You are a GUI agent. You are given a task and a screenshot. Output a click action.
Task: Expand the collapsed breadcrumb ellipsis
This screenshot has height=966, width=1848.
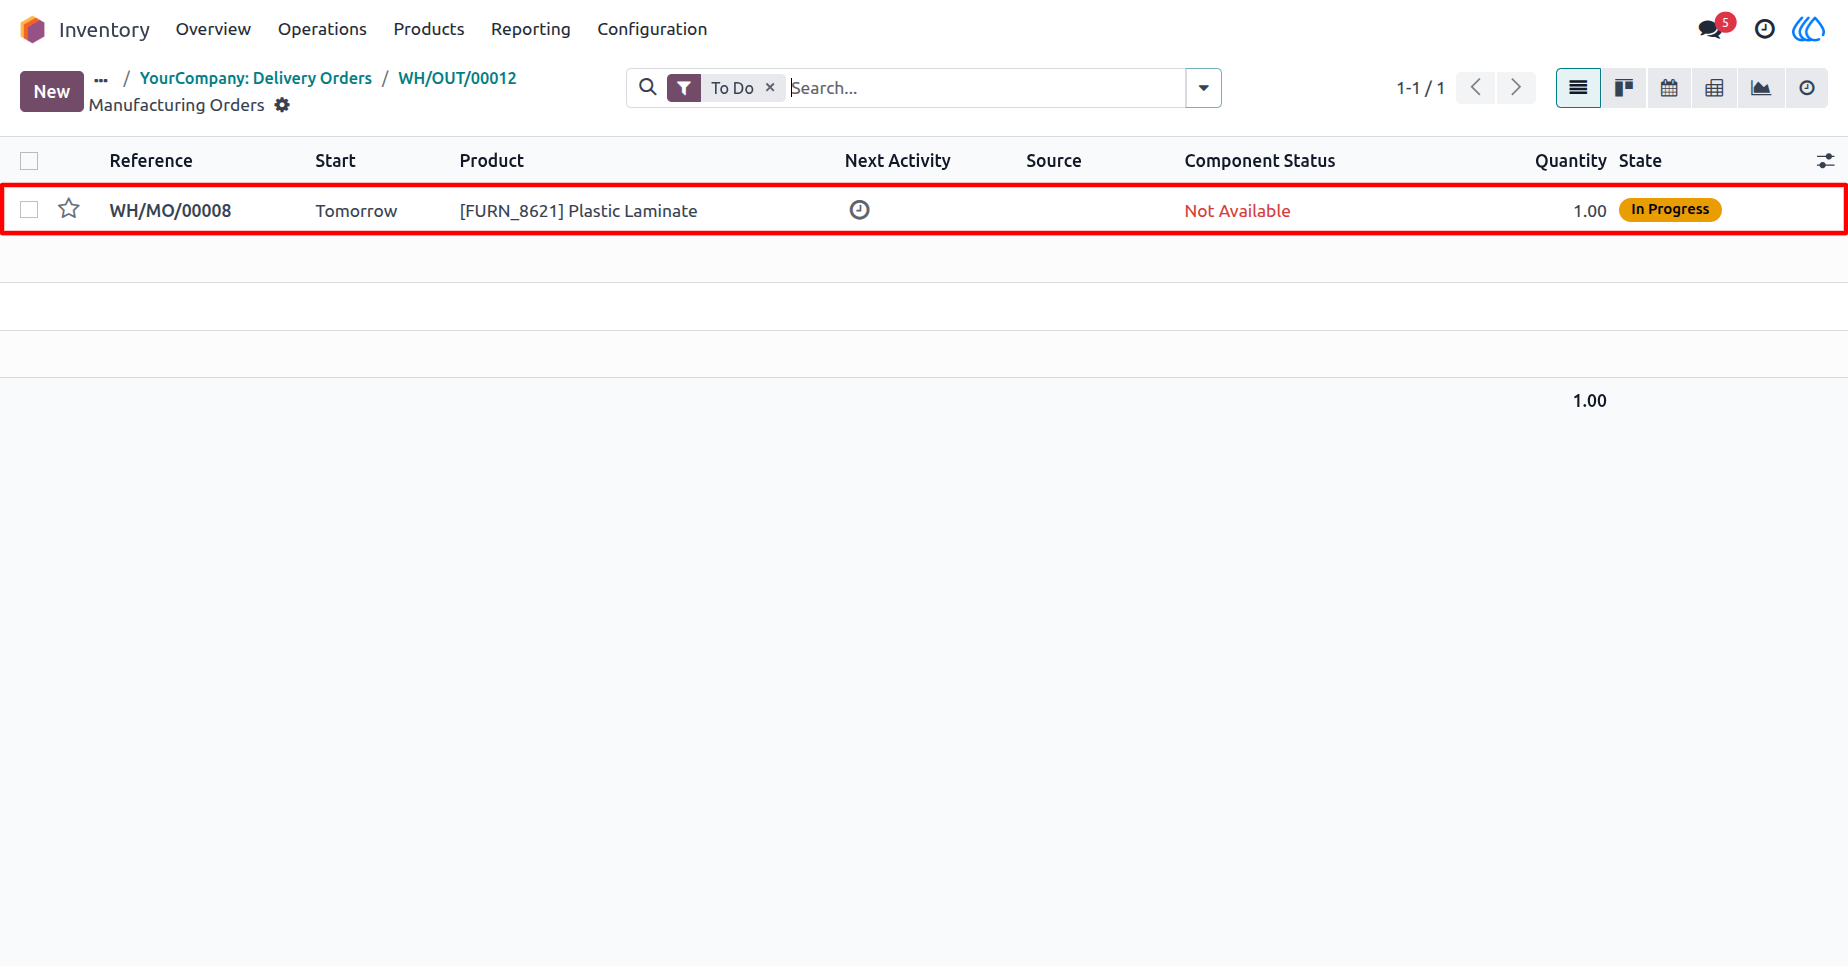(x=101, y=79)
